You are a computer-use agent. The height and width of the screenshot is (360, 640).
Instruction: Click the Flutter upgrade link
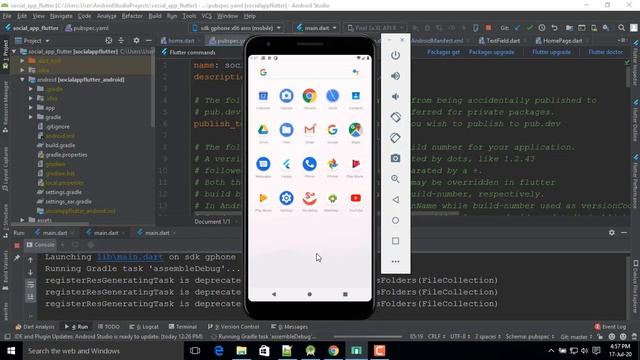551,52
